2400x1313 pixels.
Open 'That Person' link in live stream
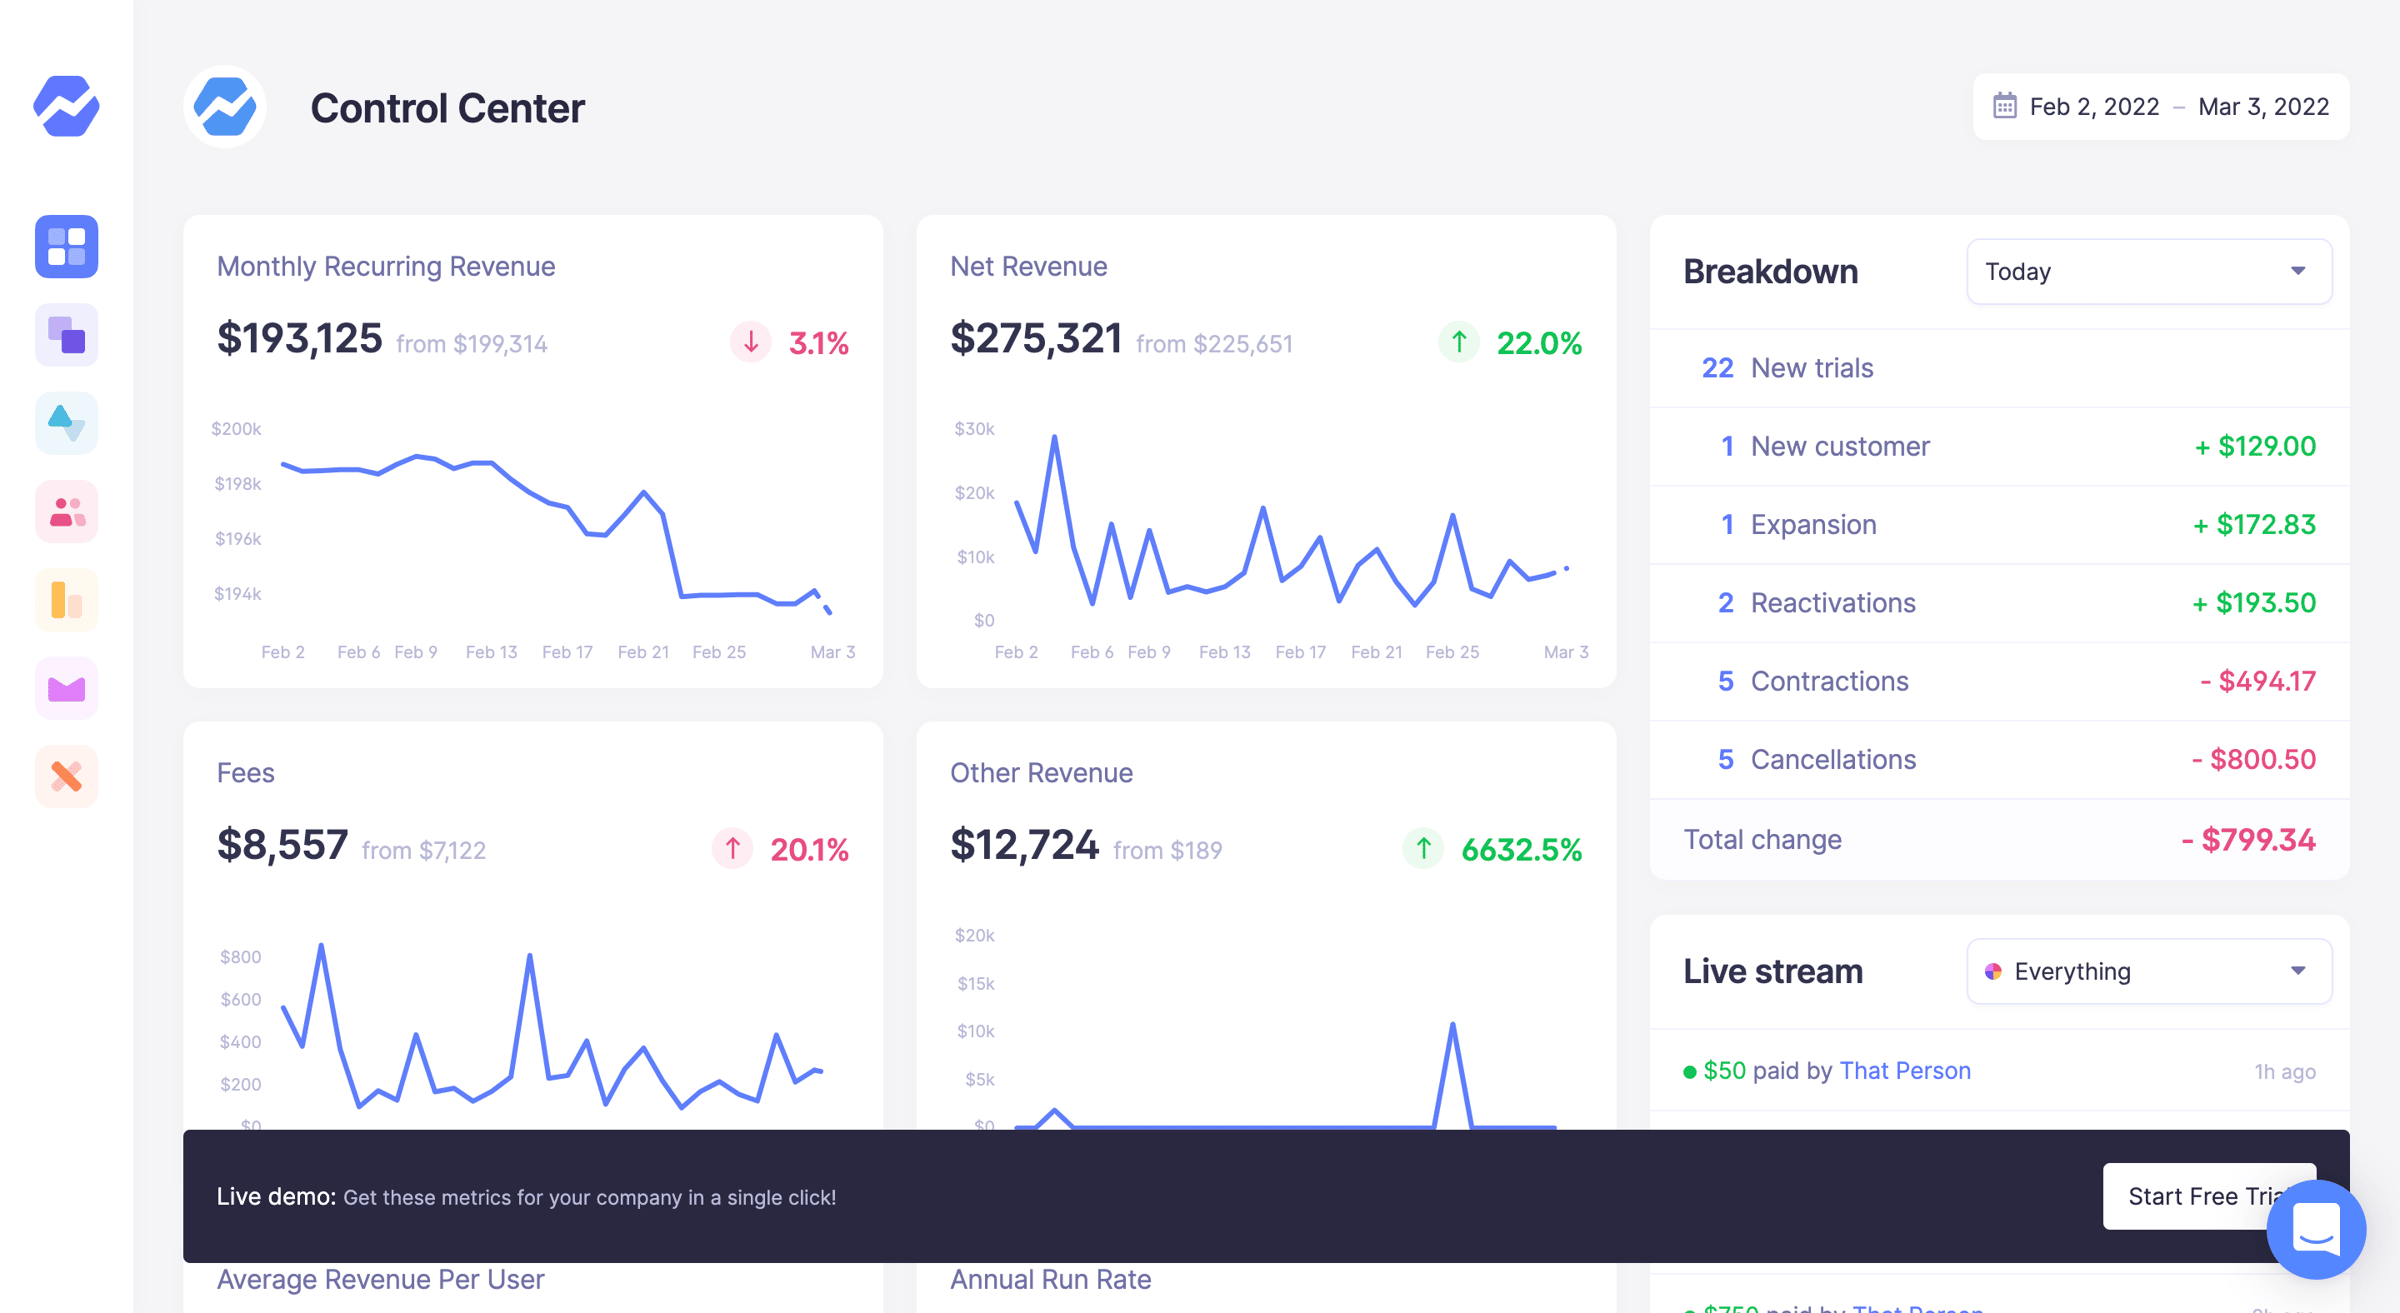pos(1904,1070)
